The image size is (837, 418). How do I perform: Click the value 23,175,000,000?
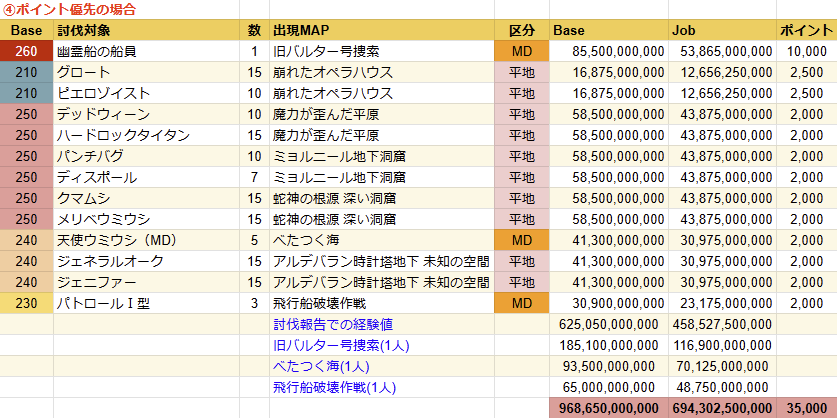coord(726,303)
